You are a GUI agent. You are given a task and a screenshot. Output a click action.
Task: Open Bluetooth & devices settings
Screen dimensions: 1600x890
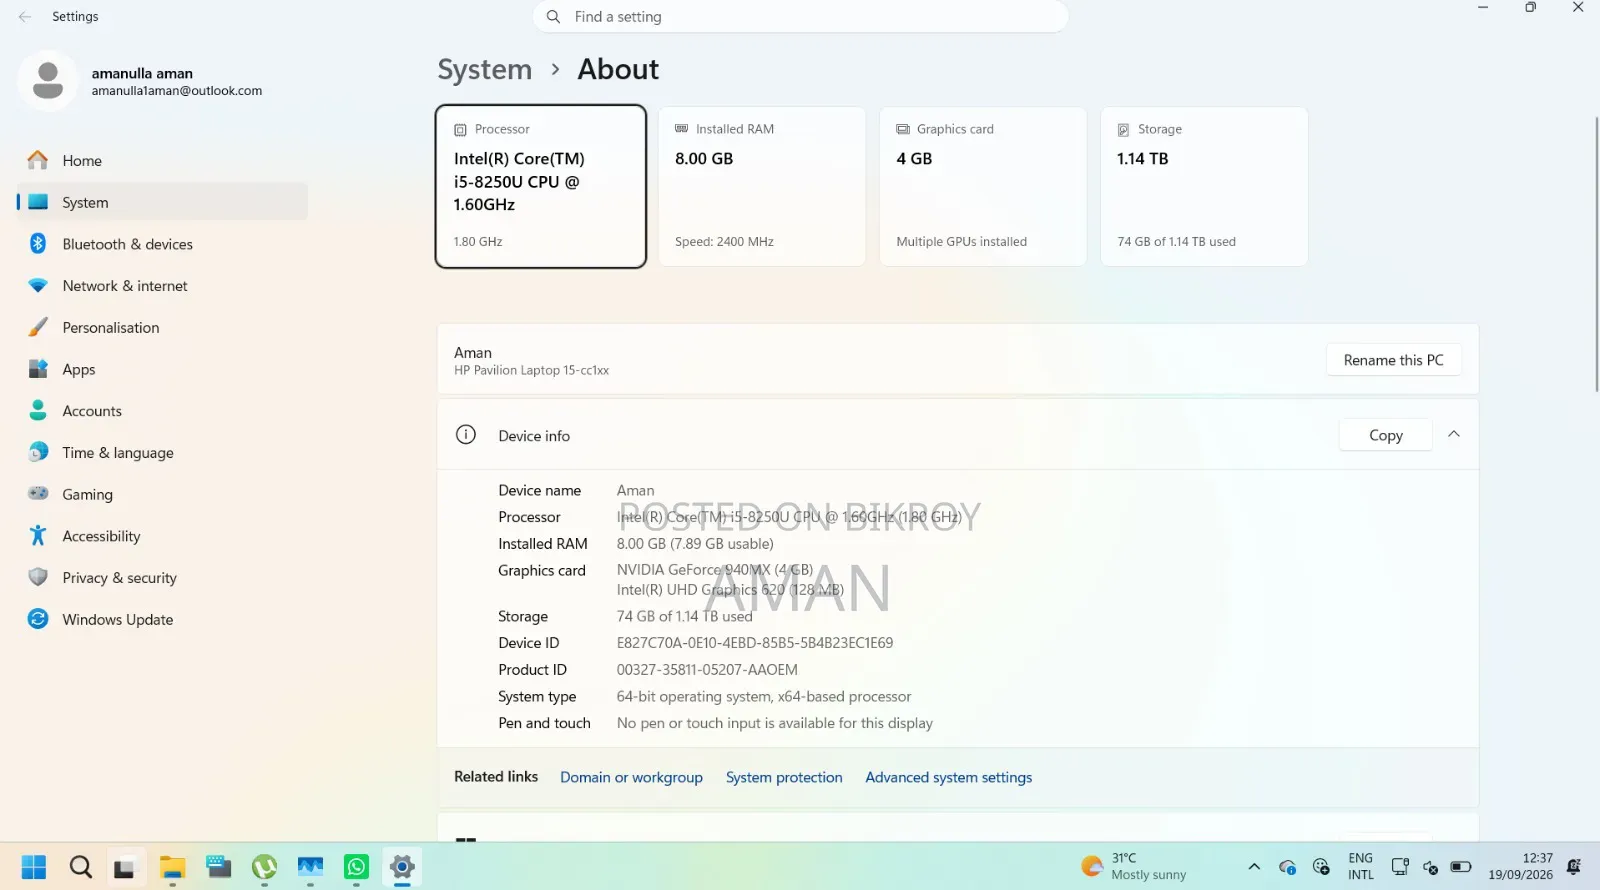click(162, 244)
